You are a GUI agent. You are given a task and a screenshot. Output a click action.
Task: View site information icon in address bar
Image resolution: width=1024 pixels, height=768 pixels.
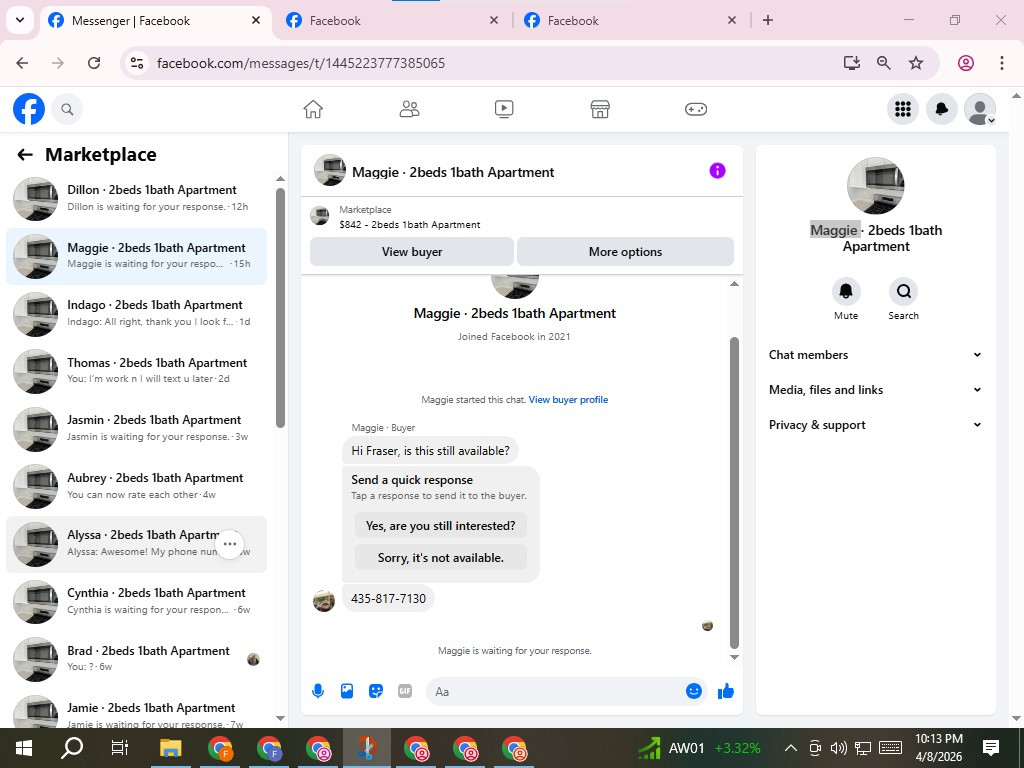(x=136, y=63)
